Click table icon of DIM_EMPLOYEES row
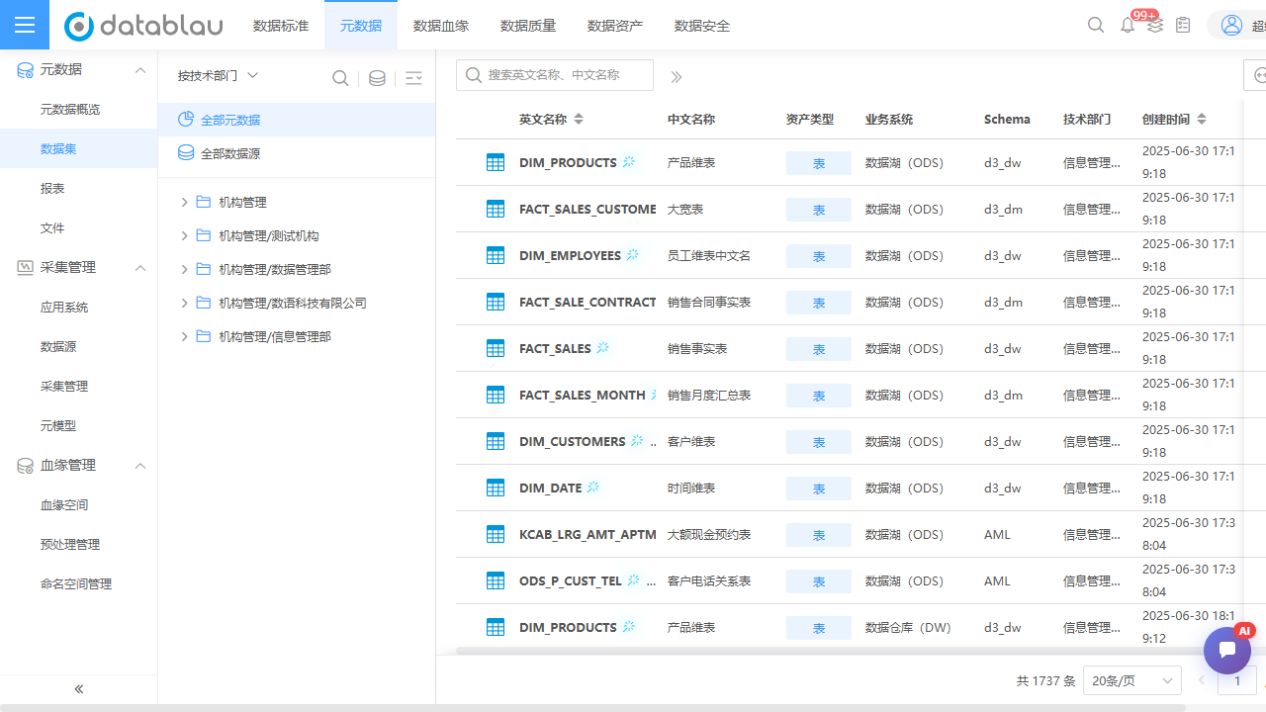Viewport: 1266px width, 712px height. tap(495, 255)
